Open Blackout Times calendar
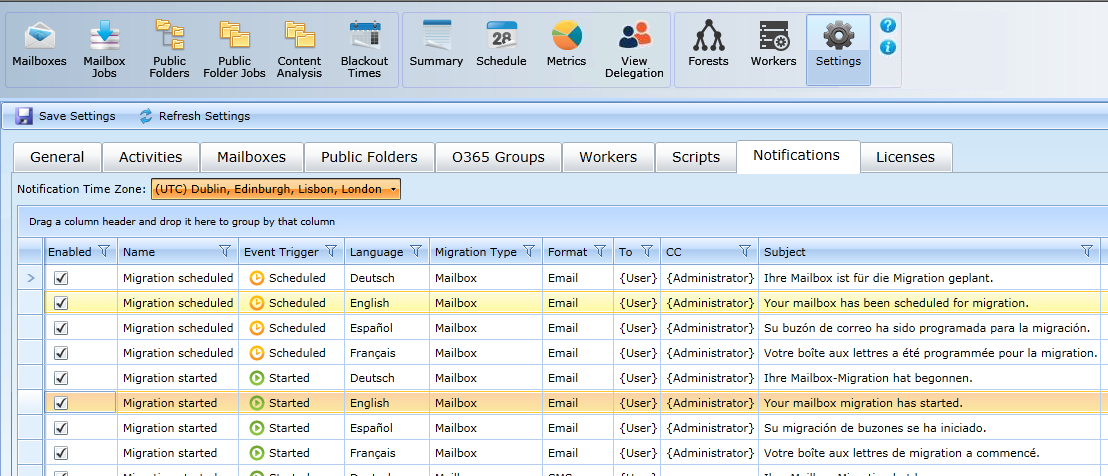 tap(364, 47)
